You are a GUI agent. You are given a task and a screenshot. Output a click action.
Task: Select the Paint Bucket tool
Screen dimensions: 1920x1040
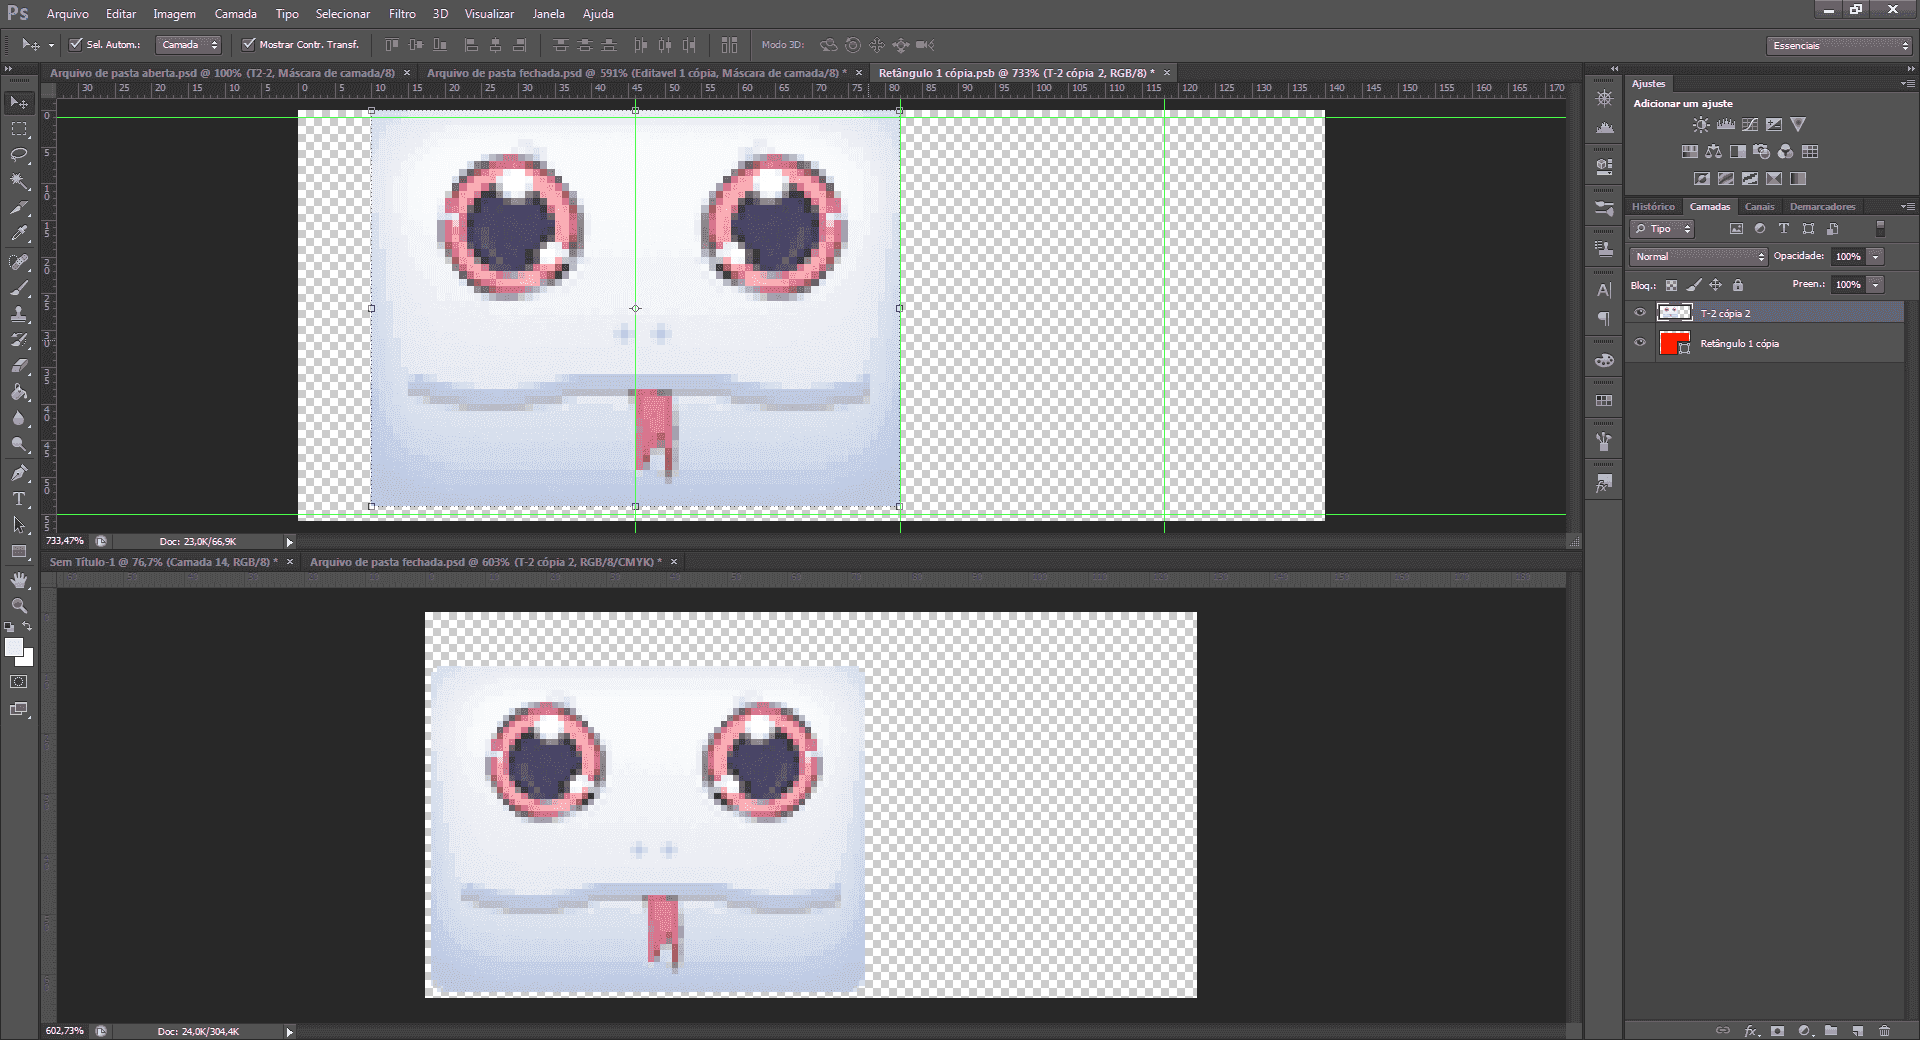pos(19,392)
